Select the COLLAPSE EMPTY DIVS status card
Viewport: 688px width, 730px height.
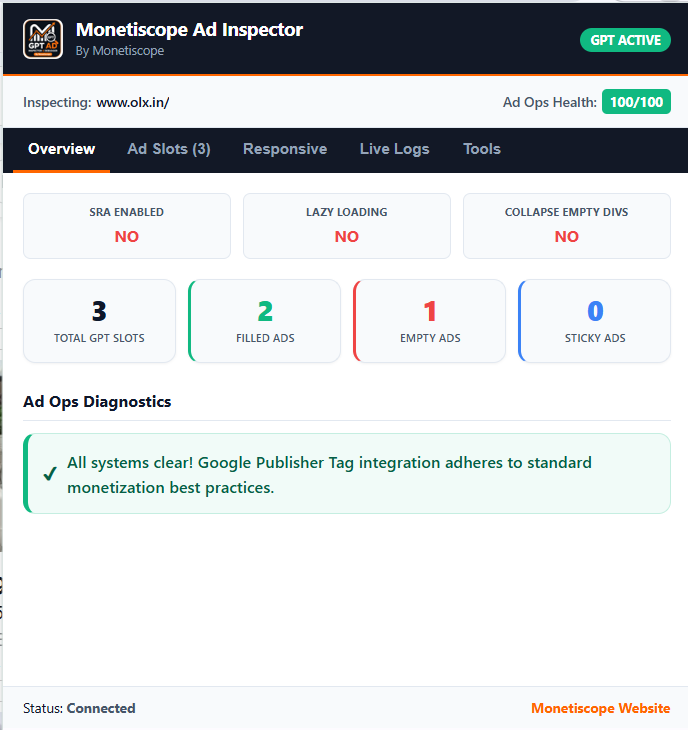567,226
